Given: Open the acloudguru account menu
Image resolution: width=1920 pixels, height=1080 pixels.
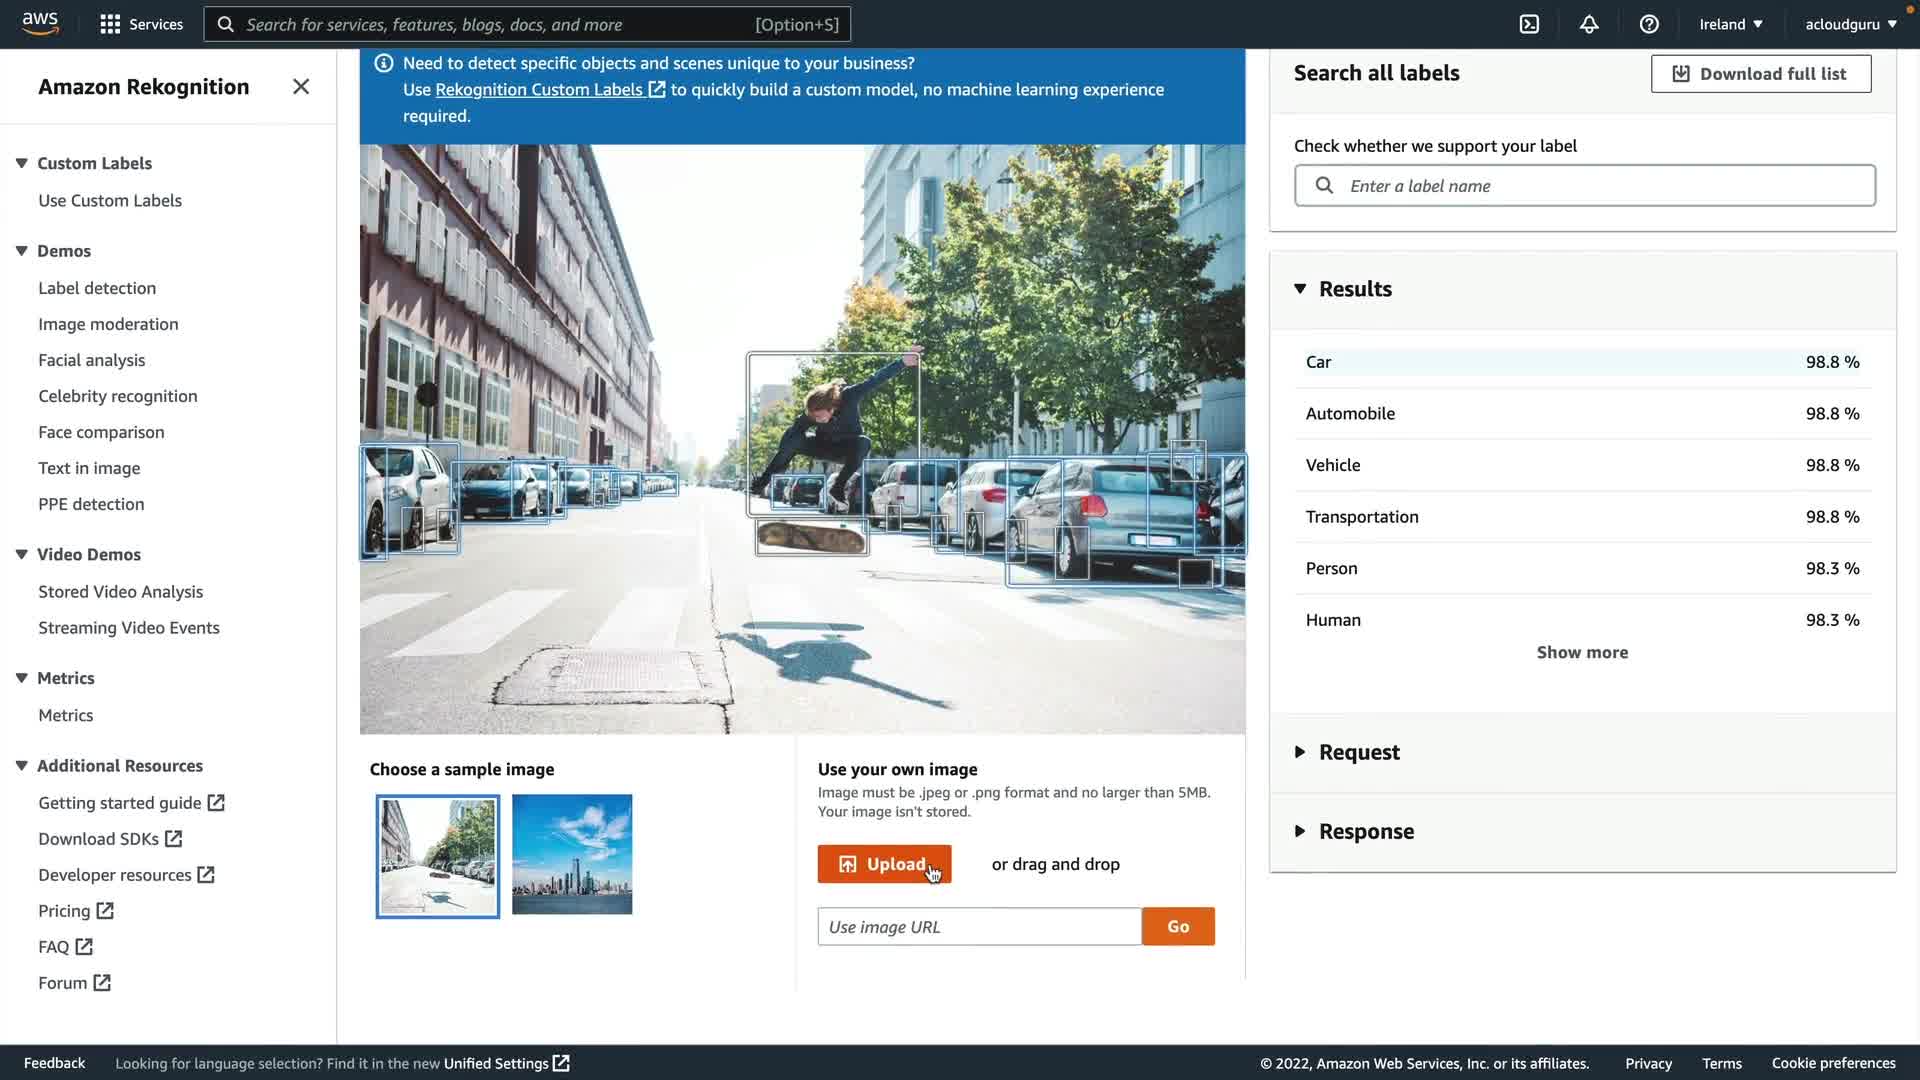Looking at the screenshot, I should [x=1850, y=24].
